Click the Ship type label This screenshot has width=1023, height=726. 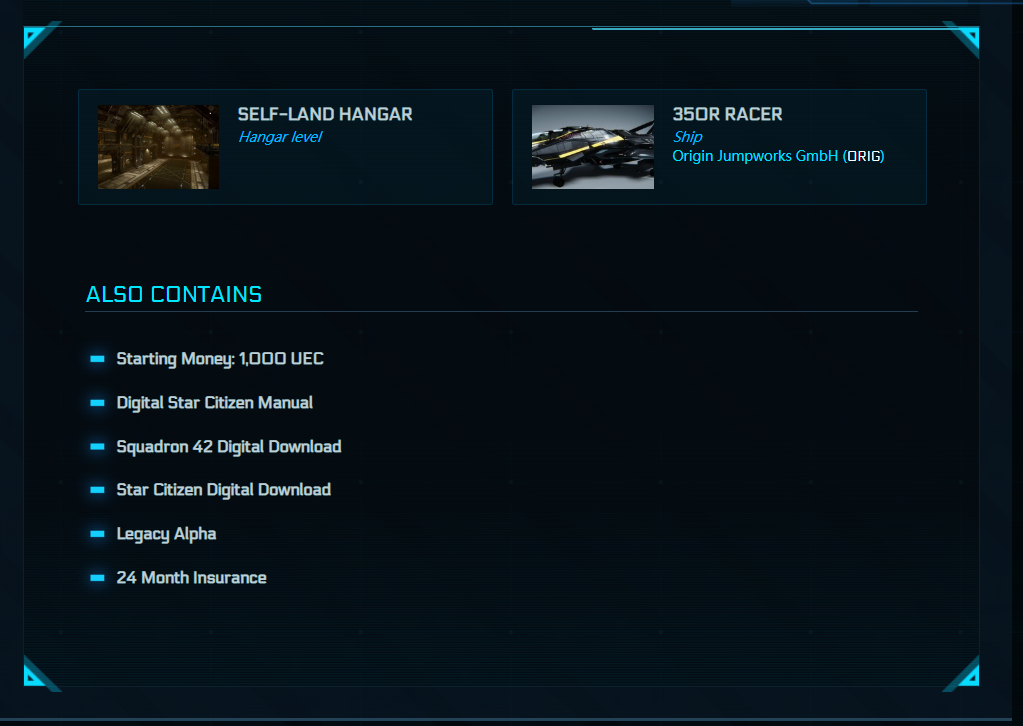pyautogui.click(x=688, y=137)
